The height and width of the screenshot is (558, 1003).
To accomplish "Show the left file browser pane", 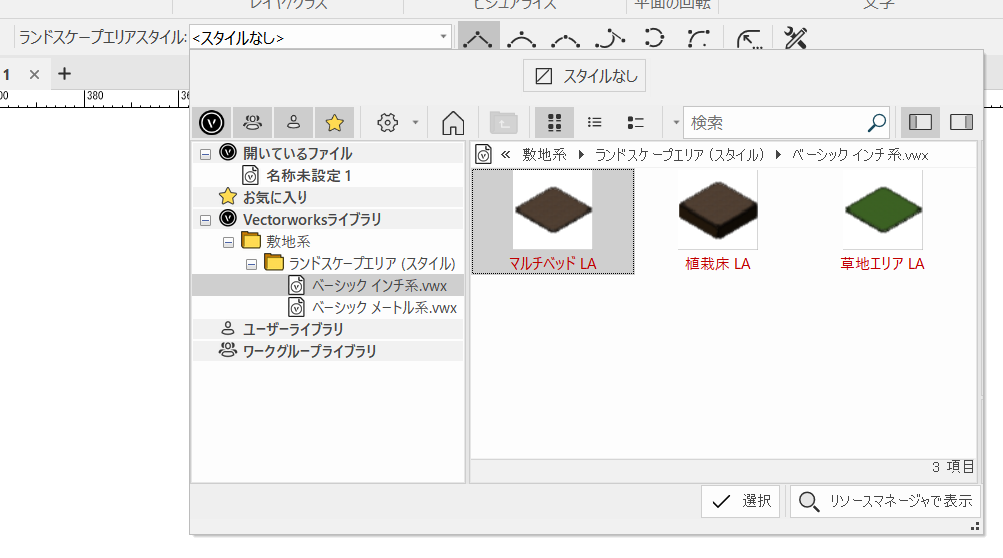I will point(920,122).
